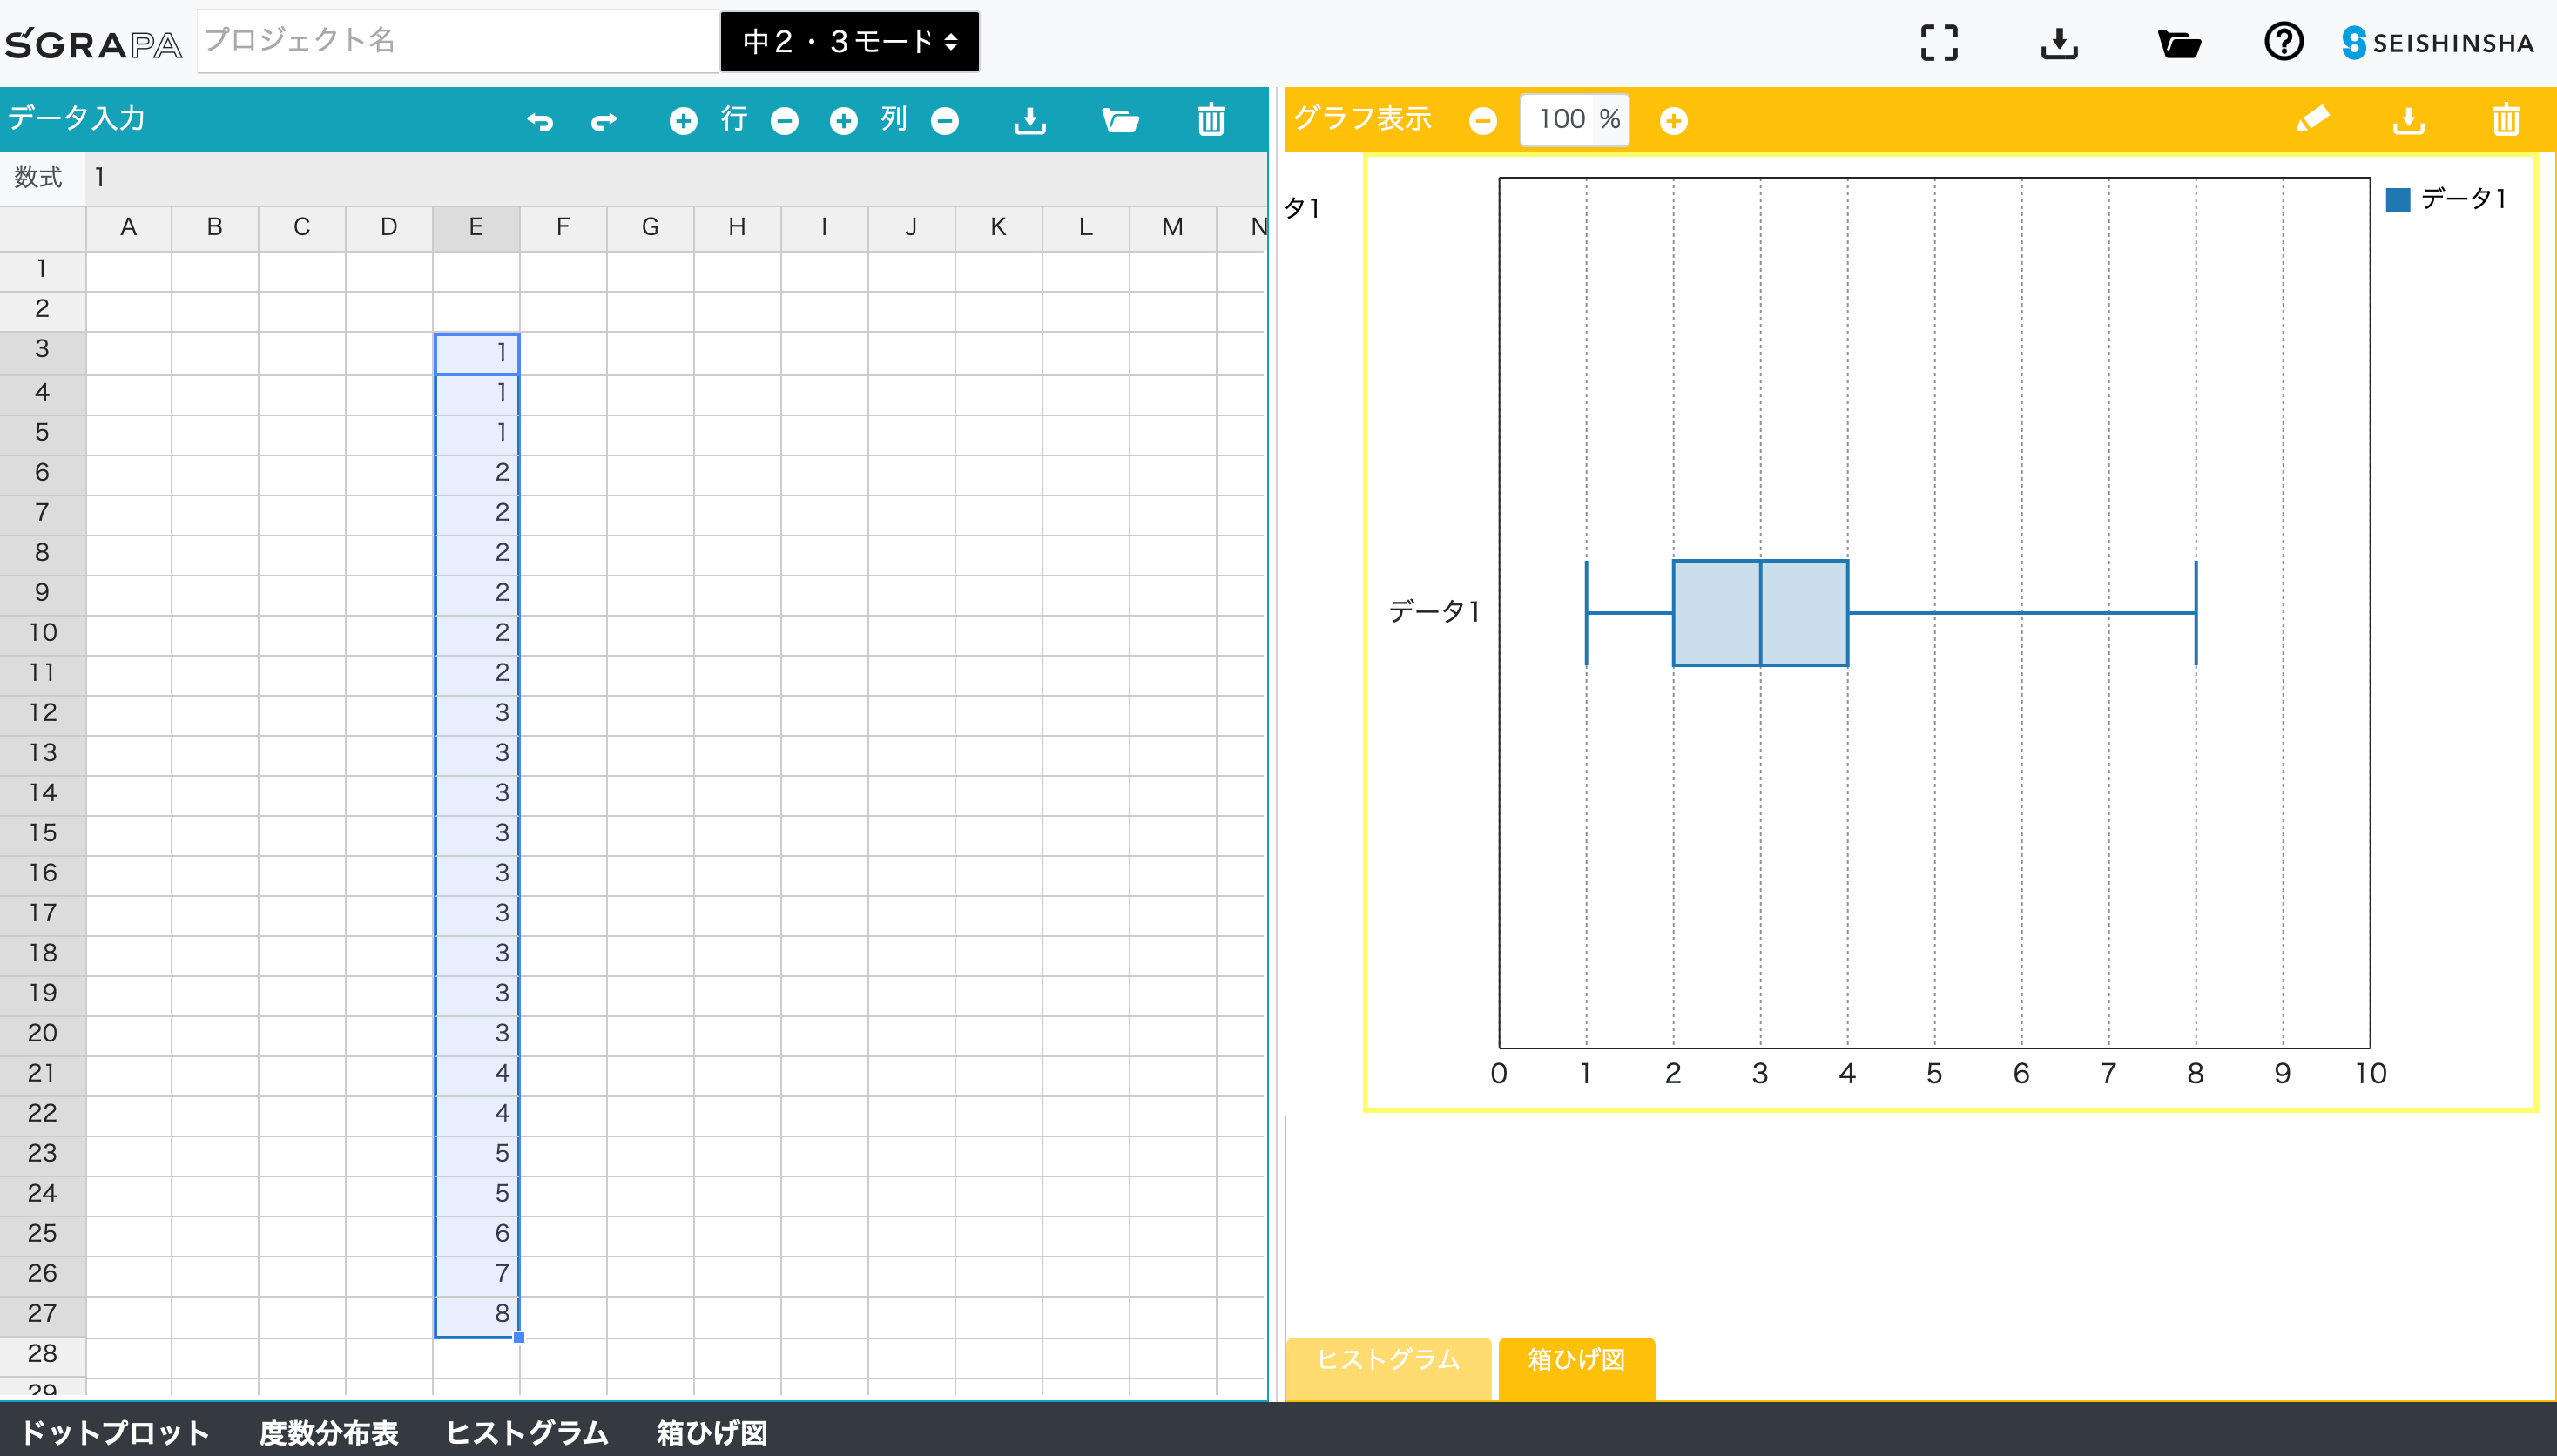The height and width of the screenshot is (1456, 2557).
Task: Click the 数式 formula input bar
Action: [x=676, y=178]
